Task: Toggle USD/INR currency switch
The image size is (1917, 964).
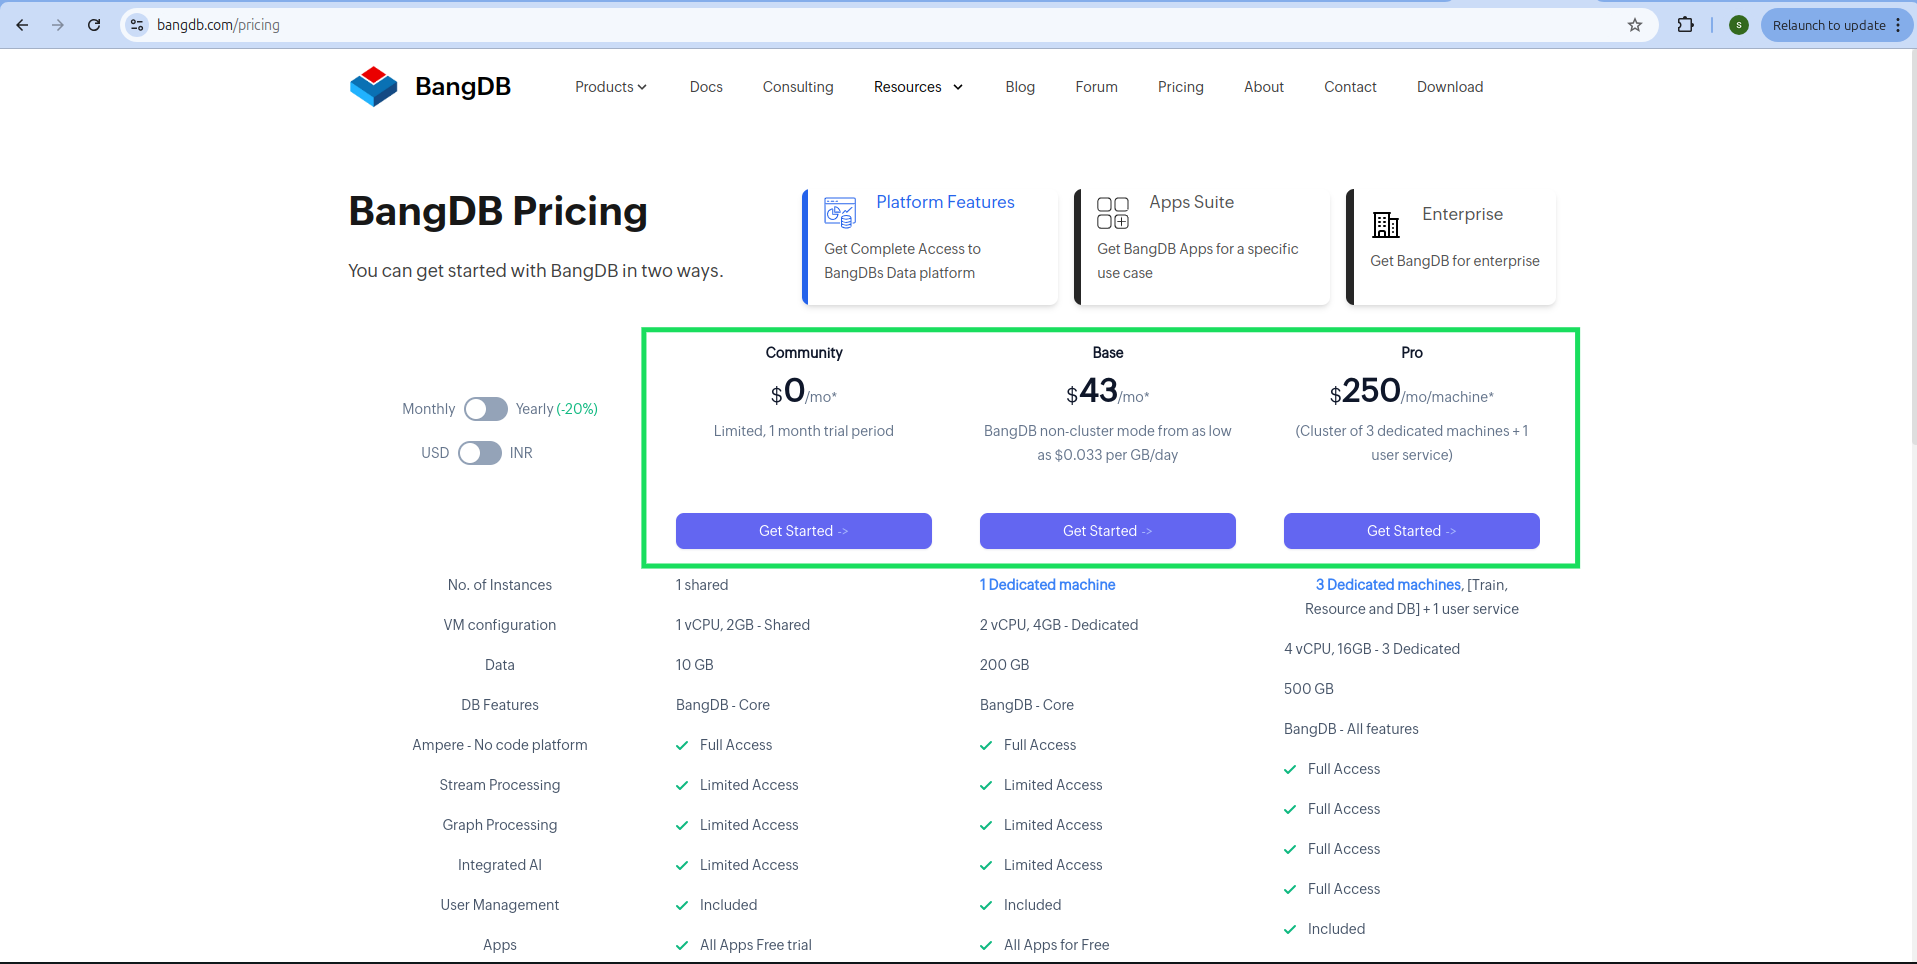Action: pyautogui.click(x=480, y=453)
